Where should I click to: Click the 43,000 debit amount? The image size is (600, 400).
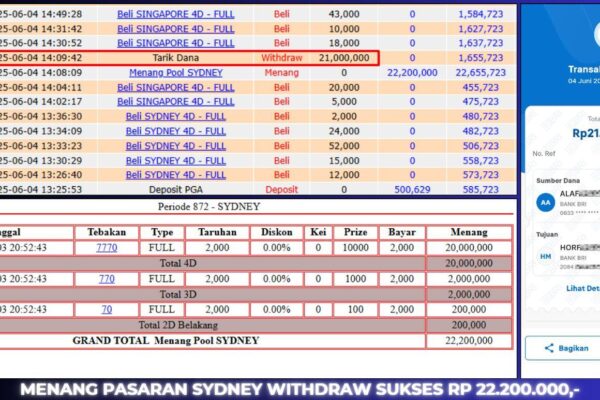(344, 14)
